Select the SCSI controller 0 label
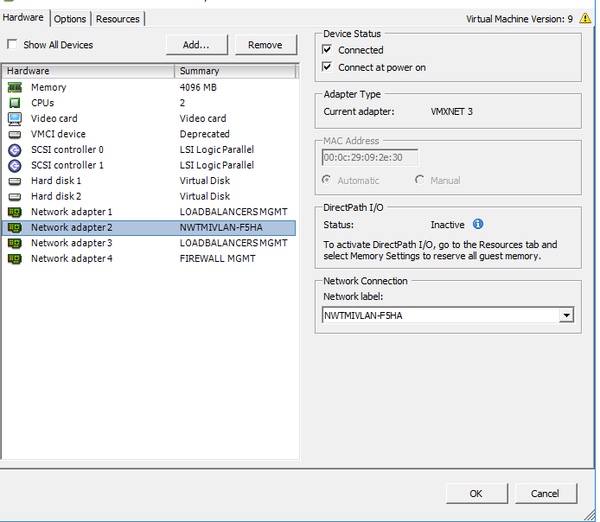Viewport: 600px width, 522px height. [67, 150]
